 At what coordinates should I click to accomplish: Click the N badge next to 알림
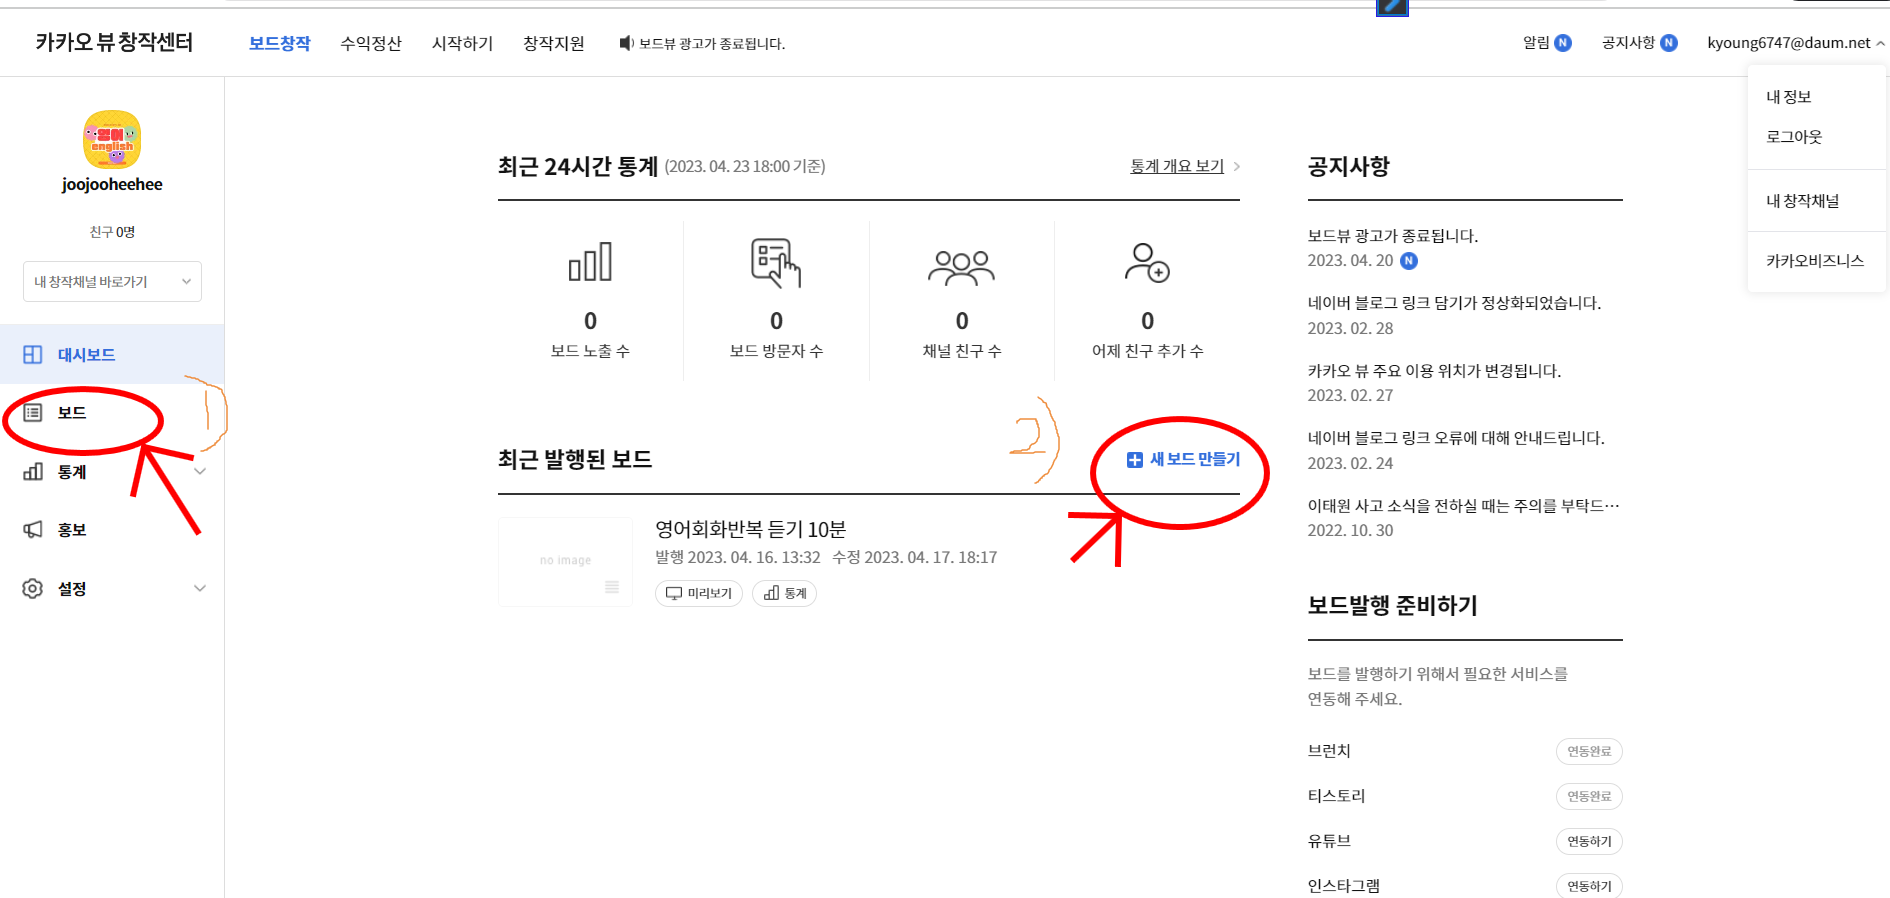tap(1563, 43)
